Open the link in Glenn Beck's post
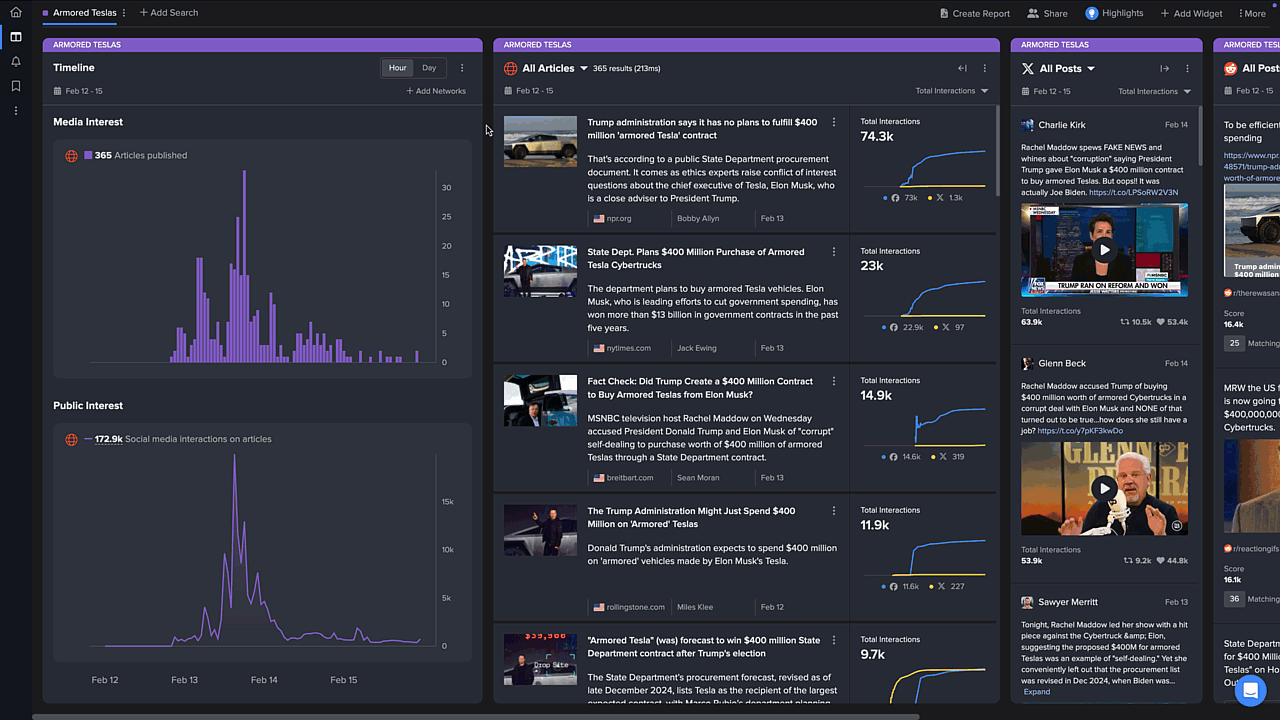 pos(1080,431)
